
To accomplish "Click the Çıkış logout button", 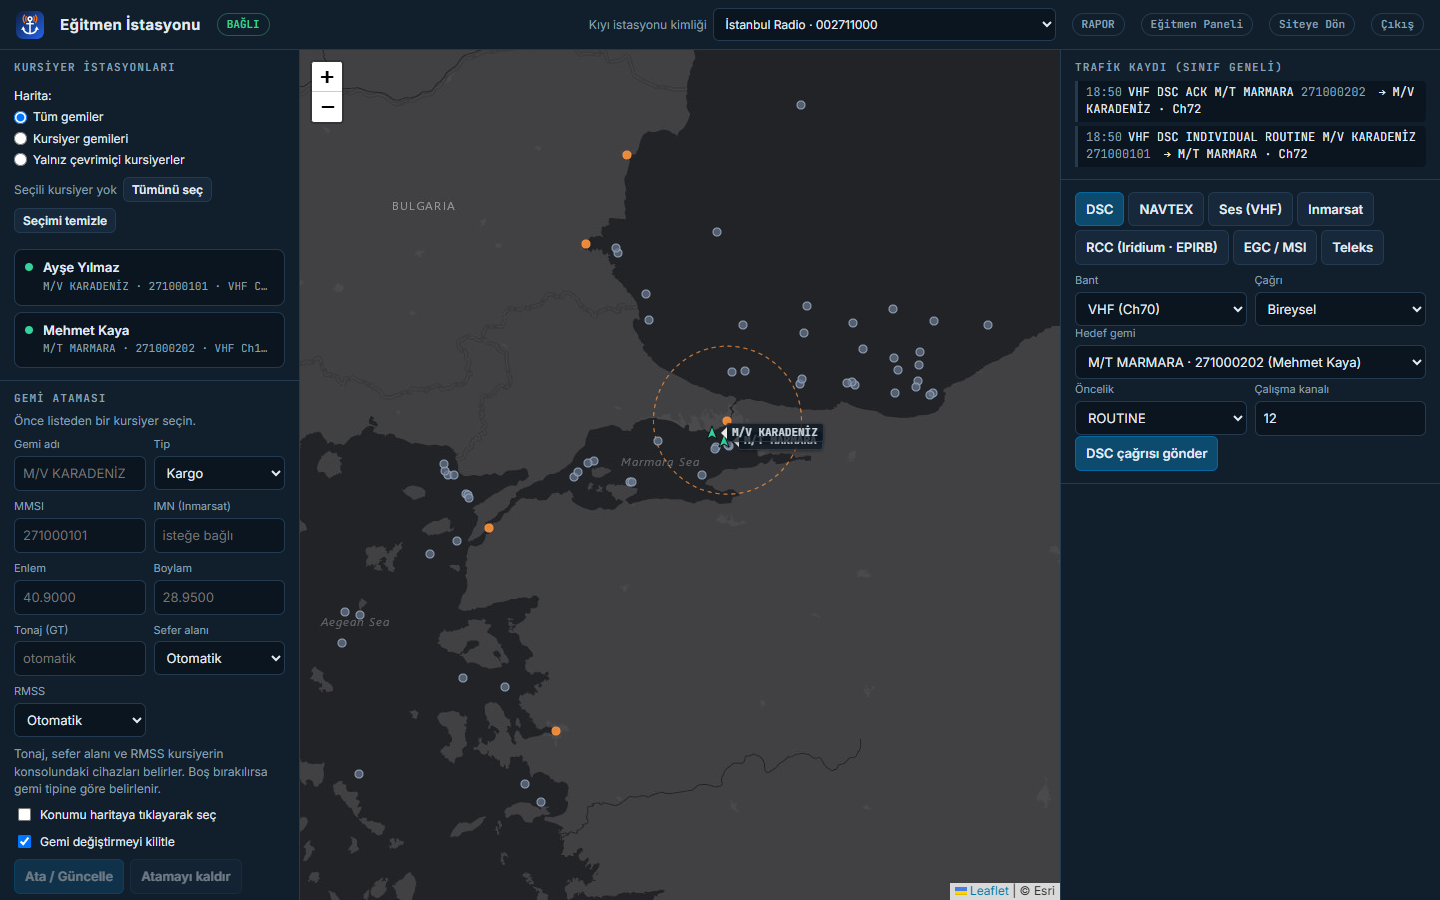I will pyautogui.click(x=1397, y=25).
